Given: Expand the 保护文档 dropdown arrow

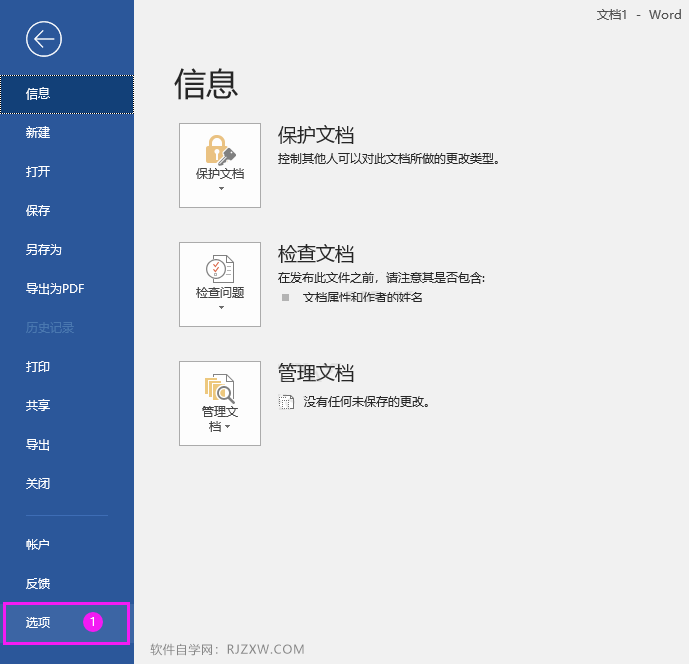Looking at the screenshot, I should (221, 189).
